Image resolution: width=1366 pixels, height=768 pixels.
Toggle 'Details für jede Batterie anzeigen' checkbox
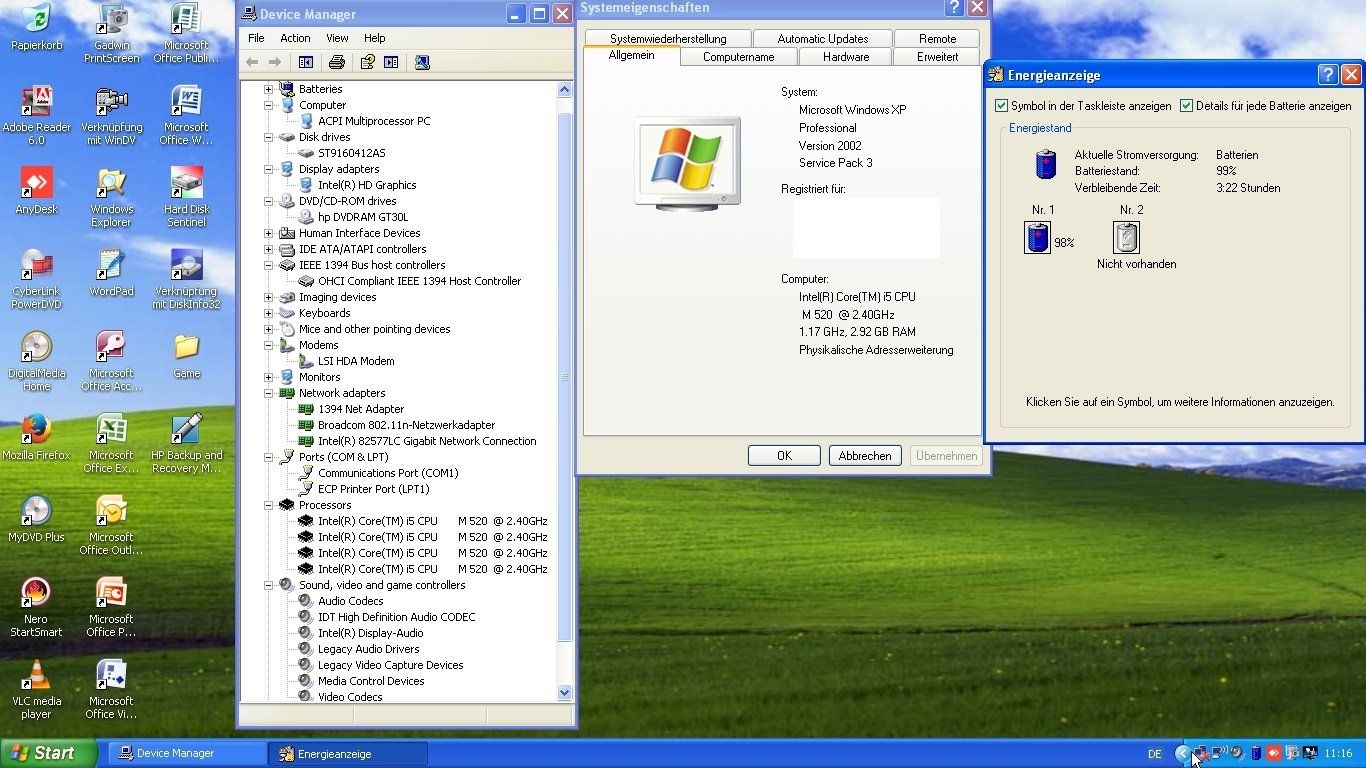click(x=1187, y=105)
